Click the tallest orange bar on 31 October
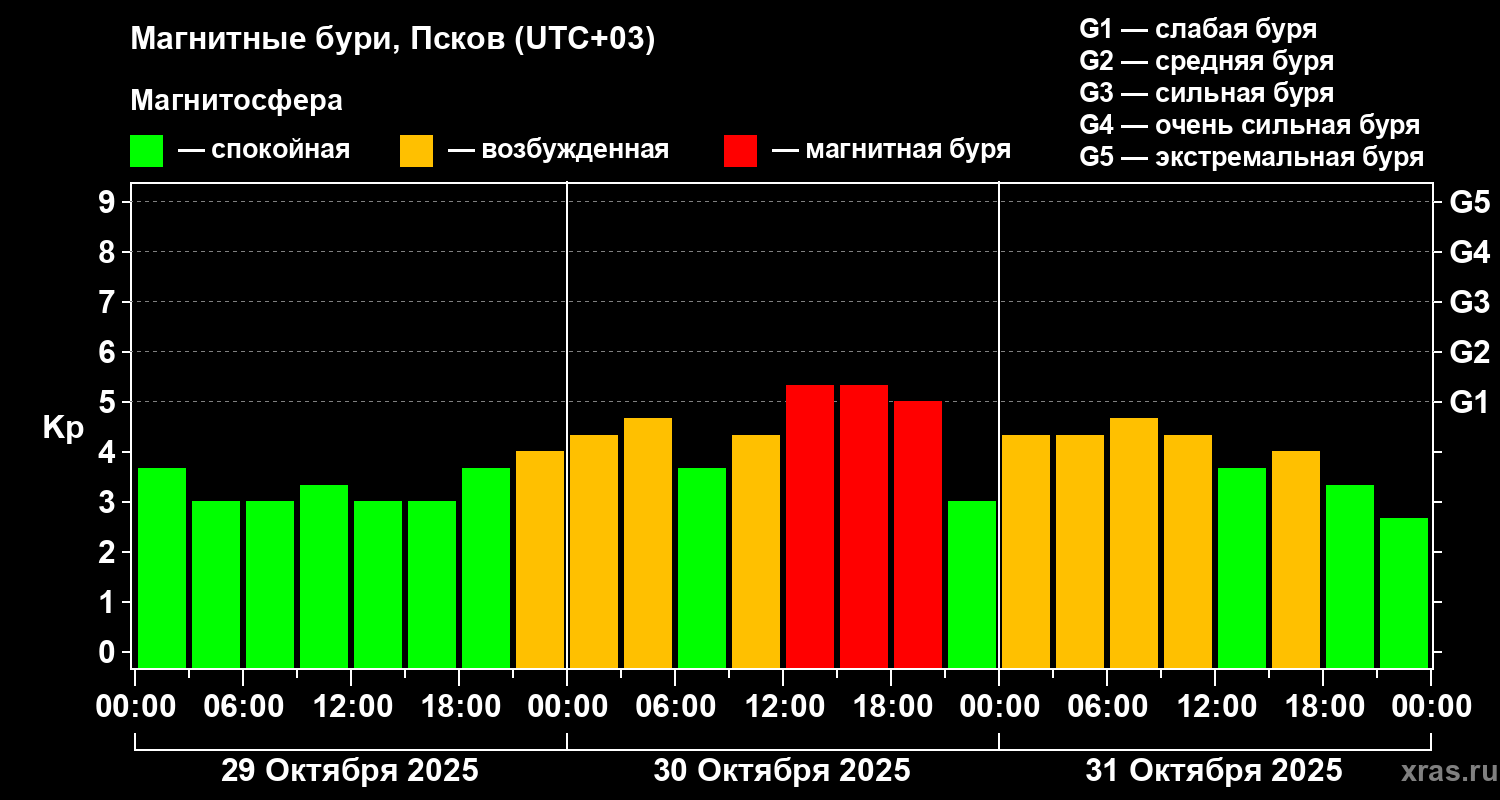1500x800 pixels. pos(1134,543)
